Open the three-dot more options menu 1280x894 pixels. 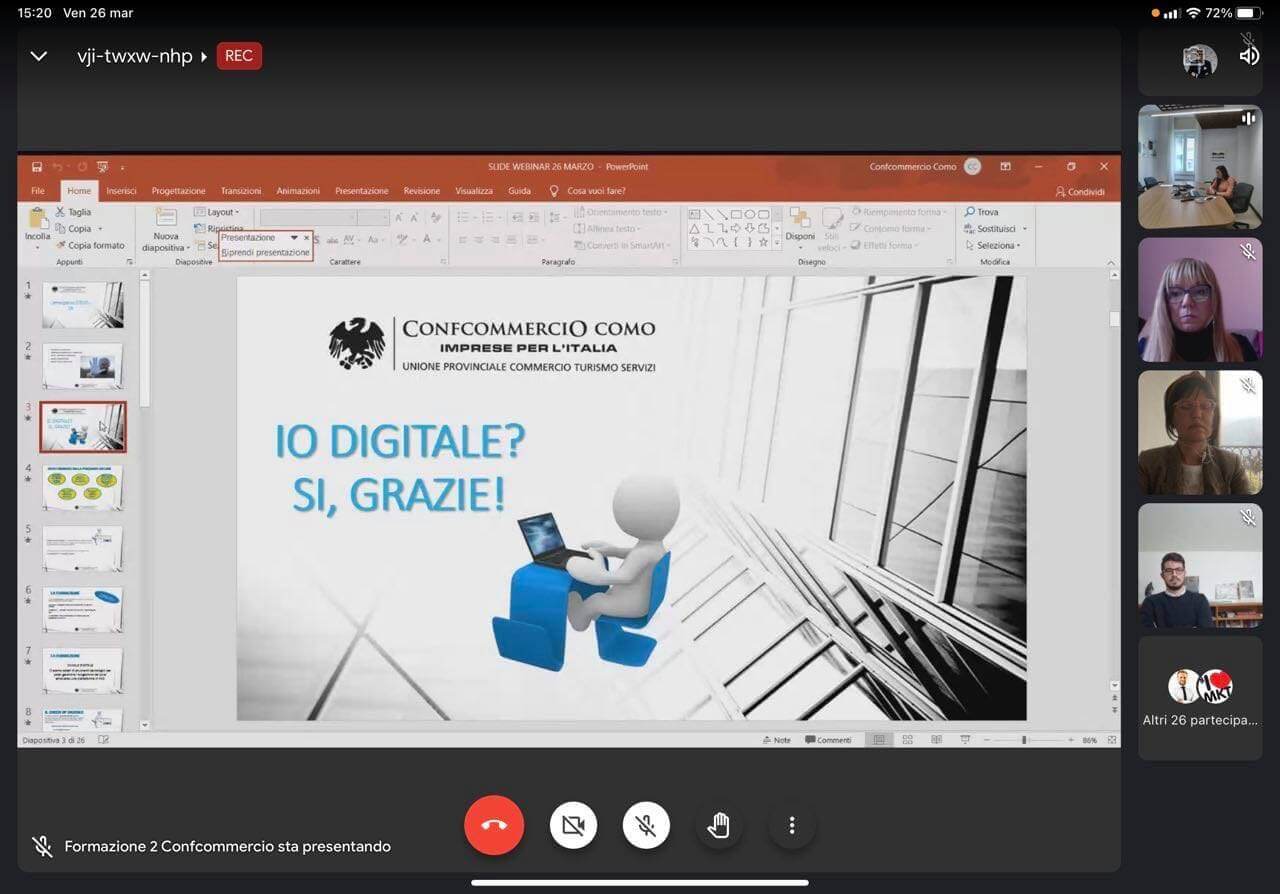click(x=792, y=825)
